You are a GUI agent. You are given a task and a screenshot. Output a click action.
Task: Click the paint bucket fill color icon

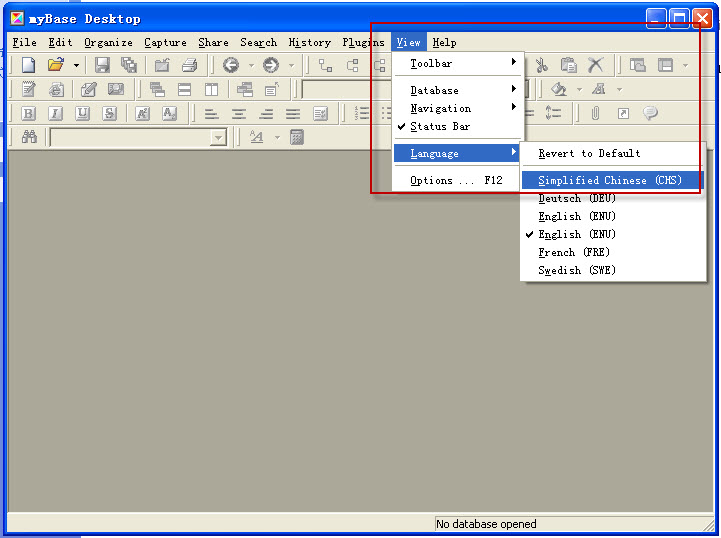(x=559, y=89)
